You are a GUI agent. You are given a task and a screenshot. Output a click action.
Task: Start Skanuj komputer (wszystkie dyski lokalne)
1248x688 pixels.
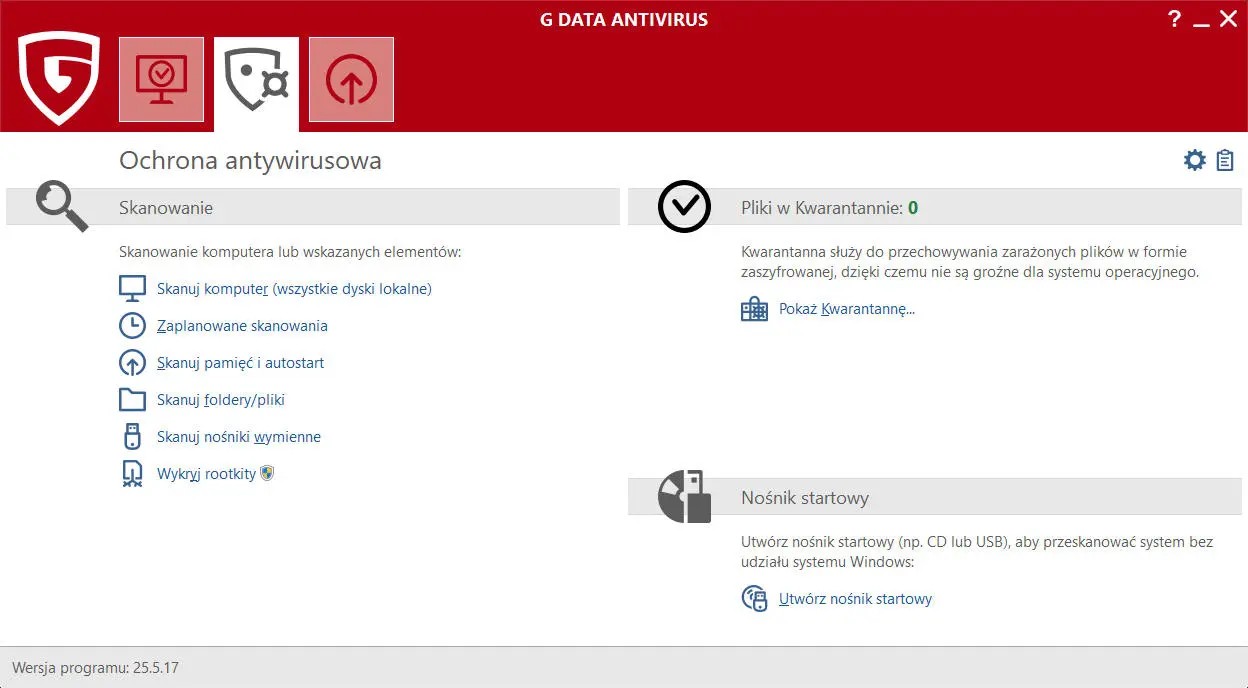[x=294, y=289]
